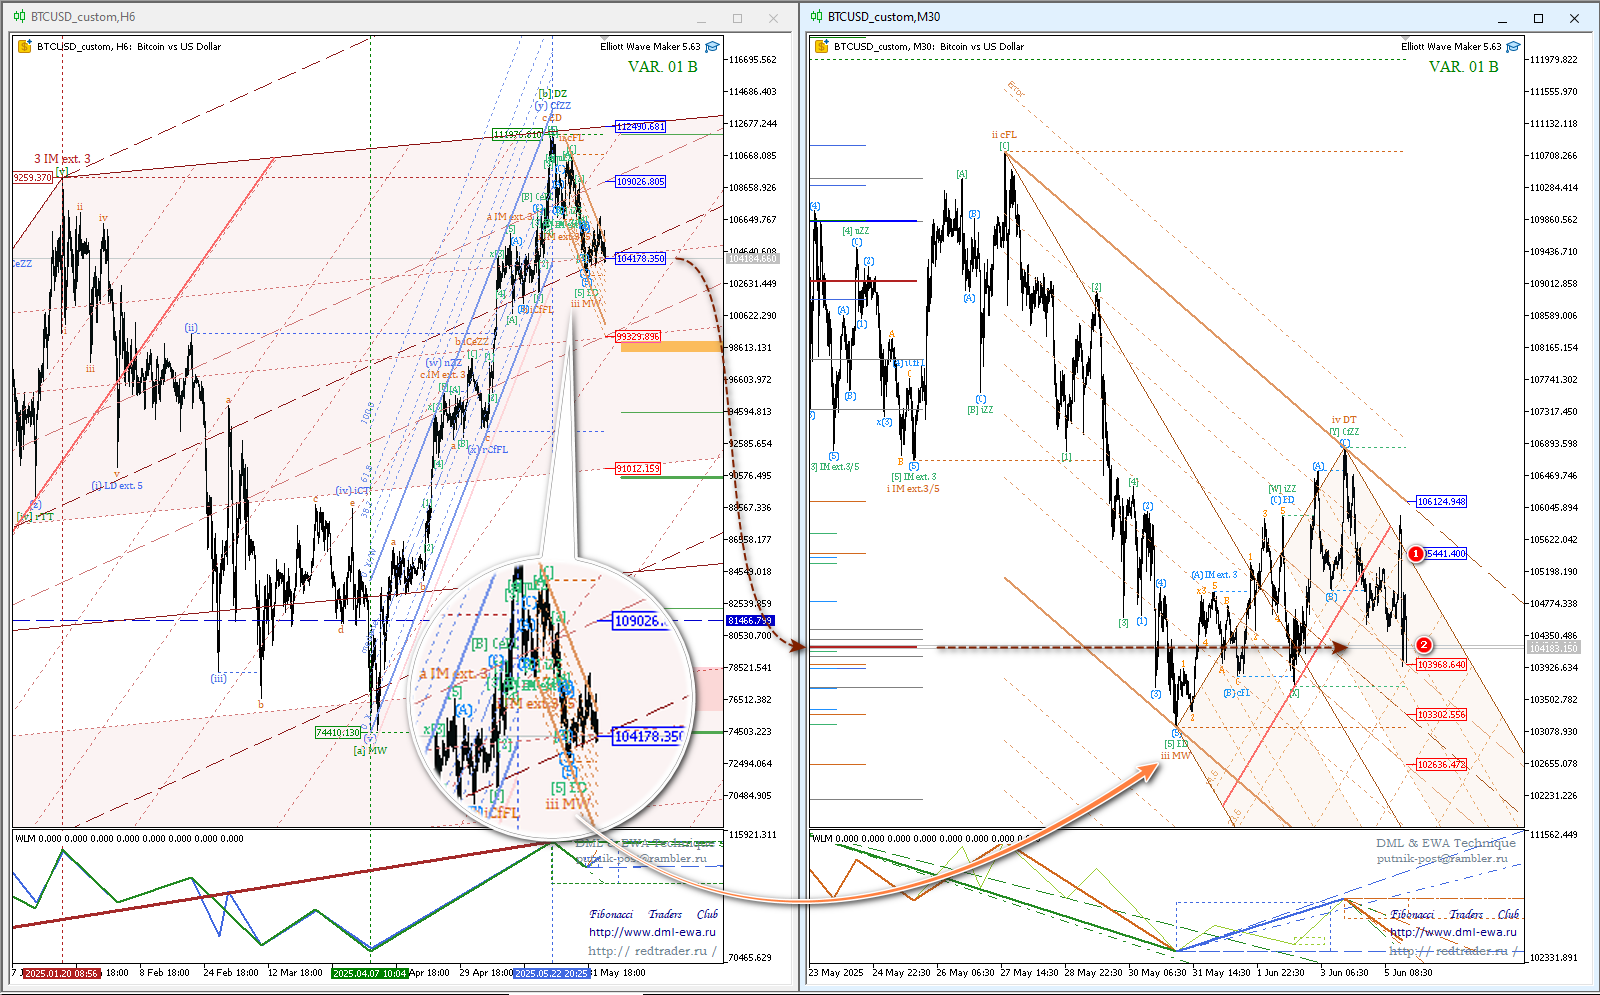
Task: Click the 2025.05.22 20:25 time marker
Action: point(552,973)
